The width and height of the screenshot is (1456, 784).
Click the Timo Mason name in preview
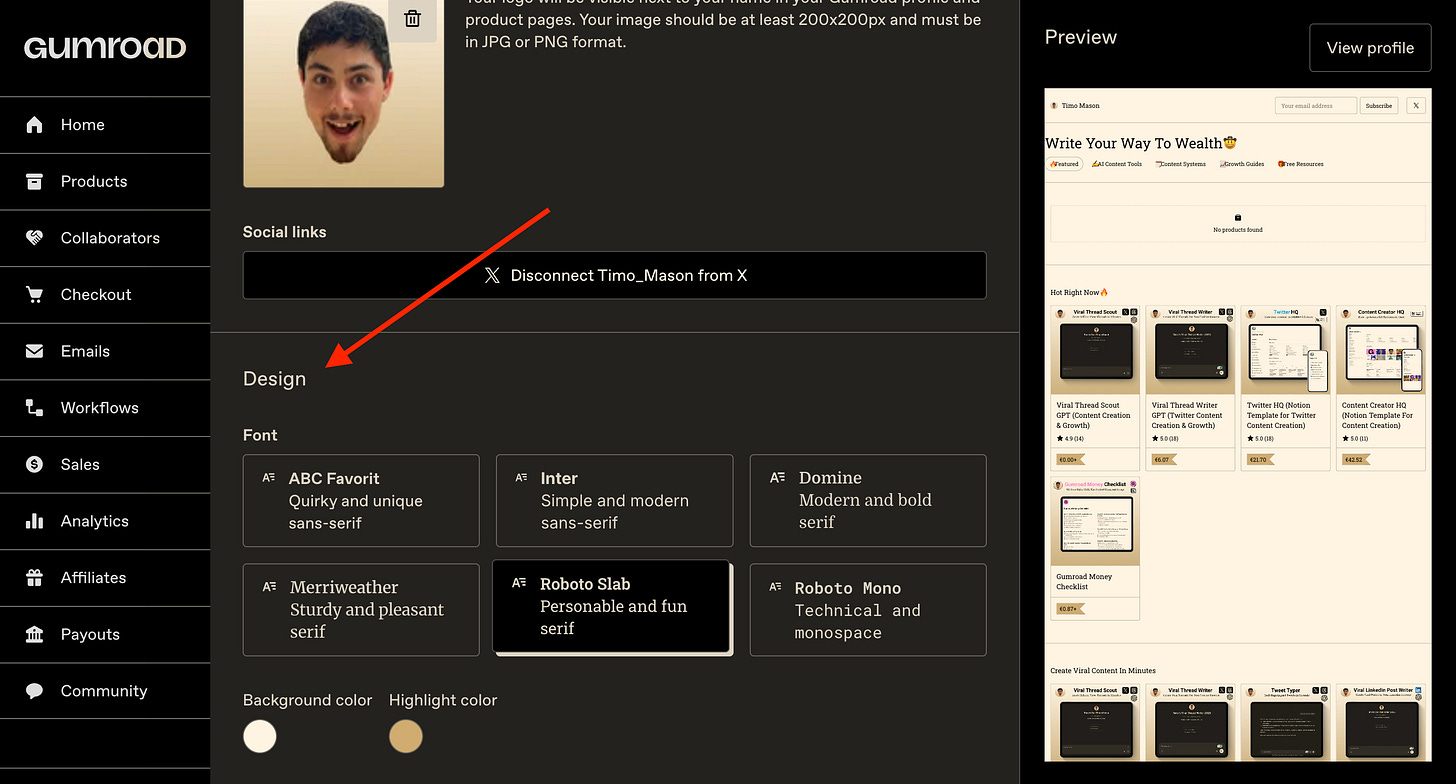pos(1080,105)
